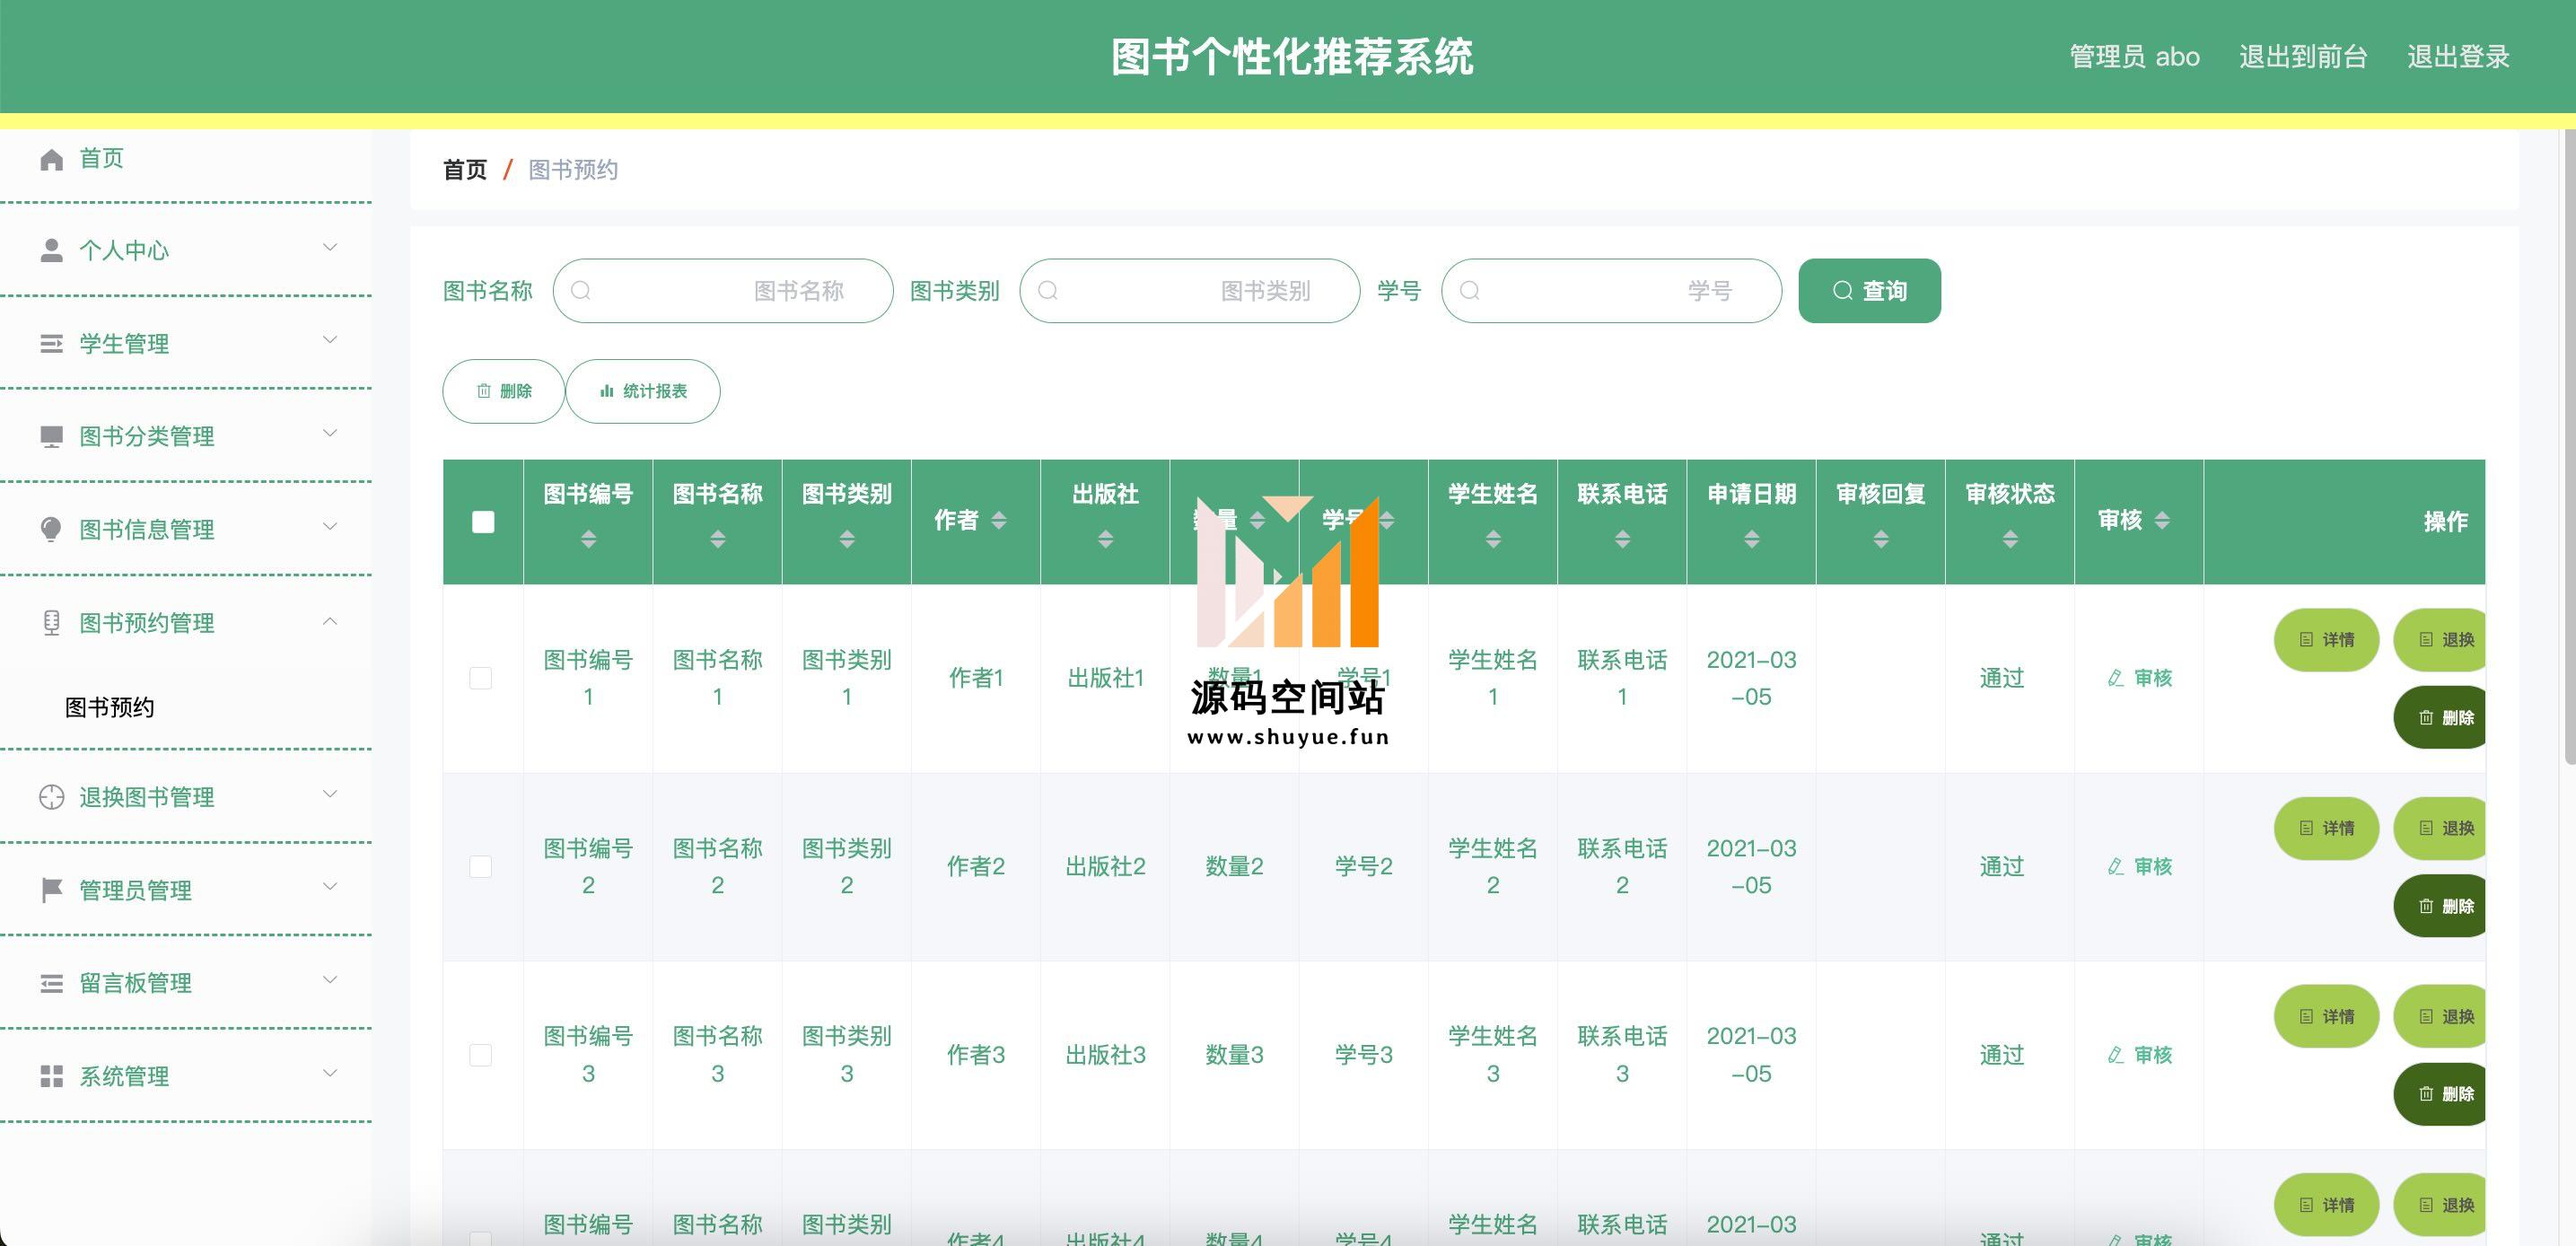Open 留言板管理 sidebar menu
Screen dimensions: 2576x1246
point(186,984)
